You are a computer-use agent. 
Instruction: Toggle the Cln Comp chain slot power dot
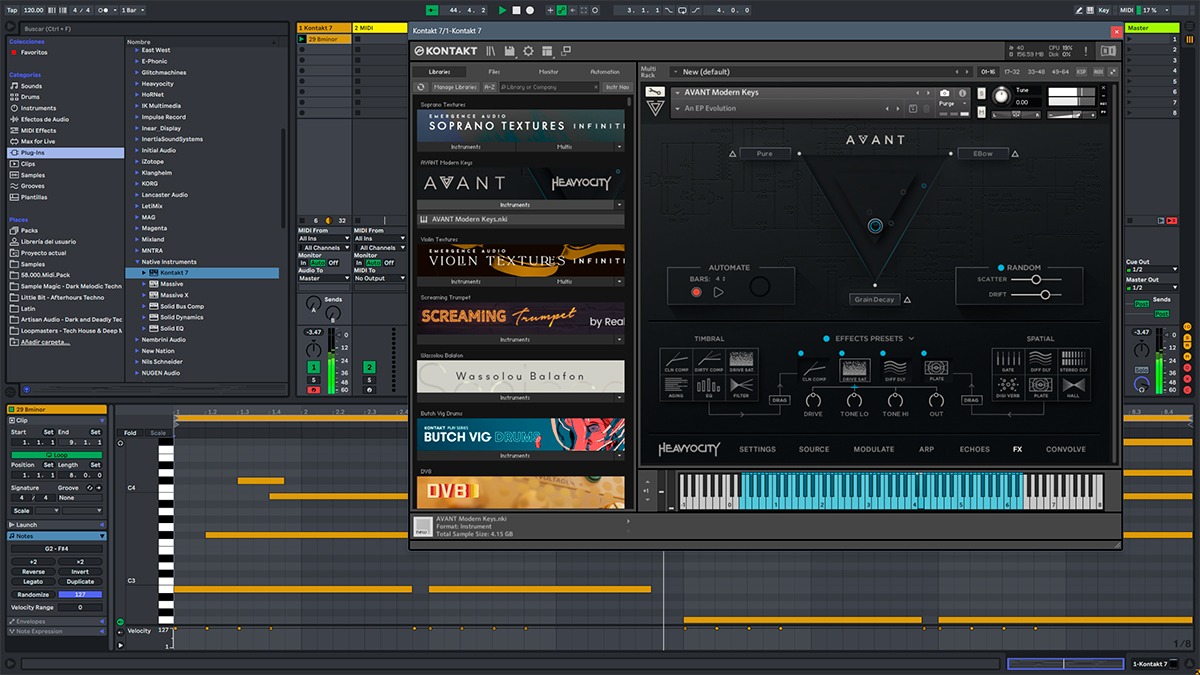point(800,353)
